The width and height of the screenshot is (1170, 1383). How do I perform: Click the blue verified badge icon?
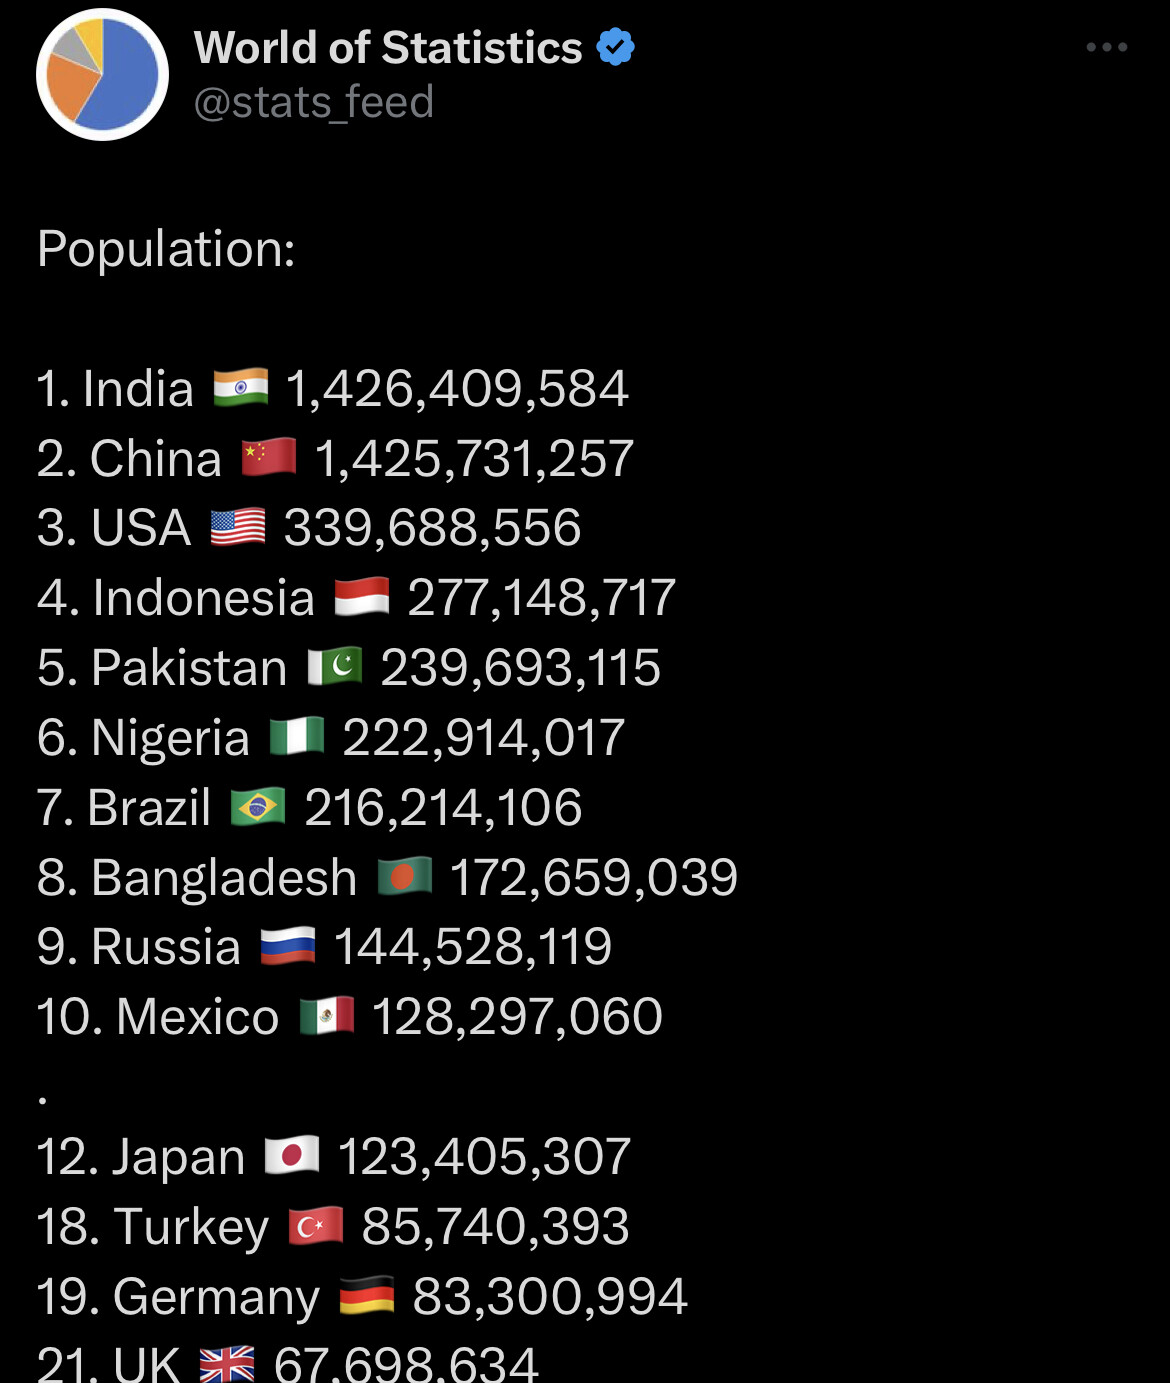[615, 47]
